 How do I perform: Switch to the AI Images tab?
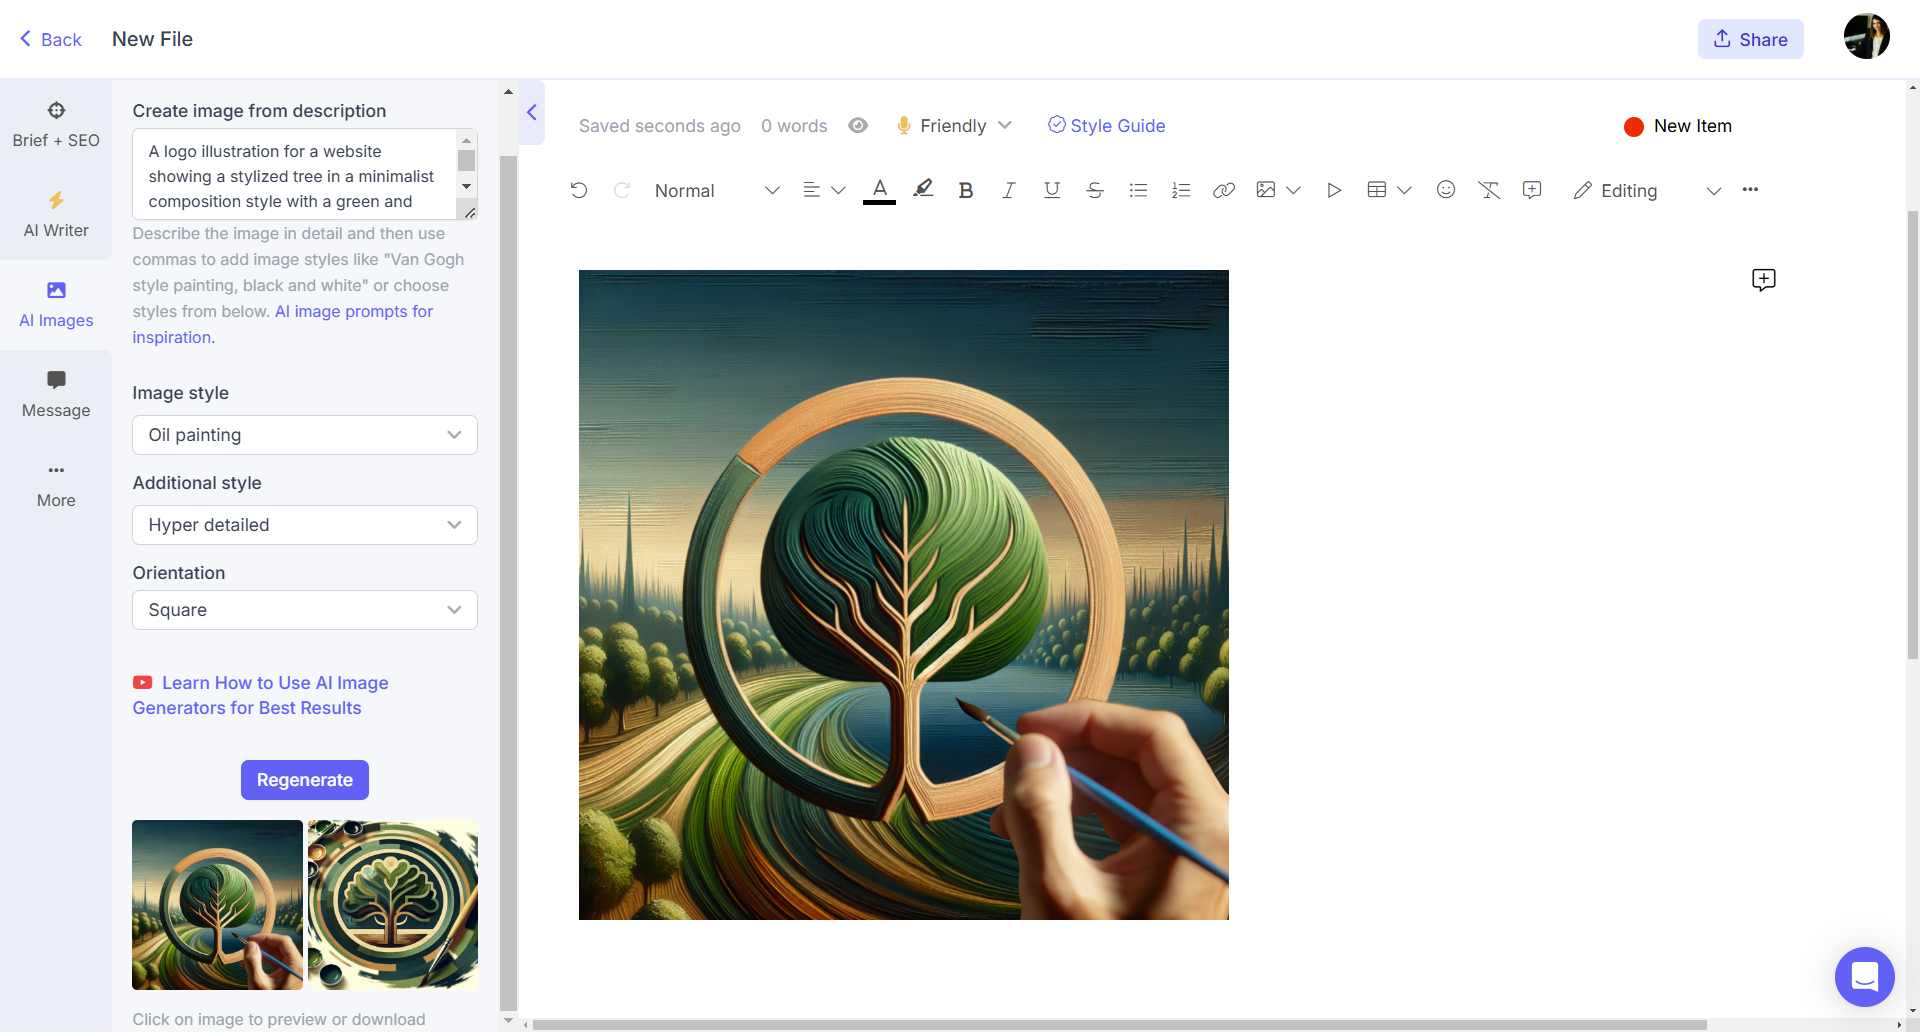56,305
